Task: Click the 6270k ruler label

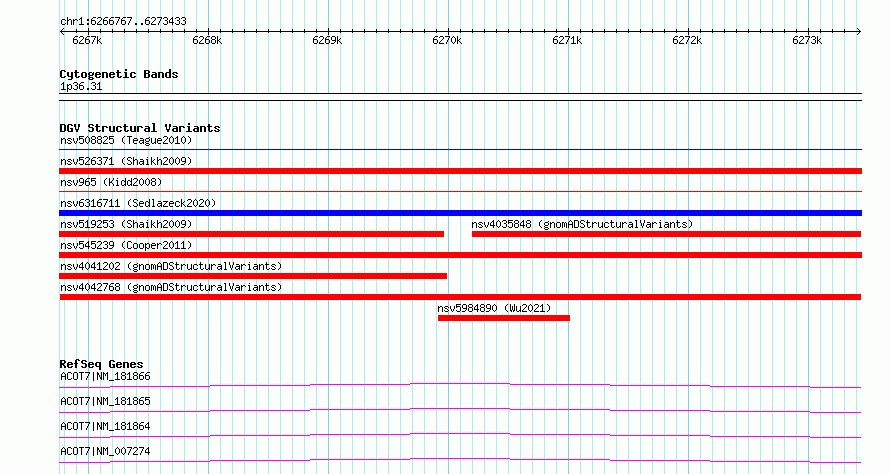Action: pyautogui.click(x=447, y=40)
